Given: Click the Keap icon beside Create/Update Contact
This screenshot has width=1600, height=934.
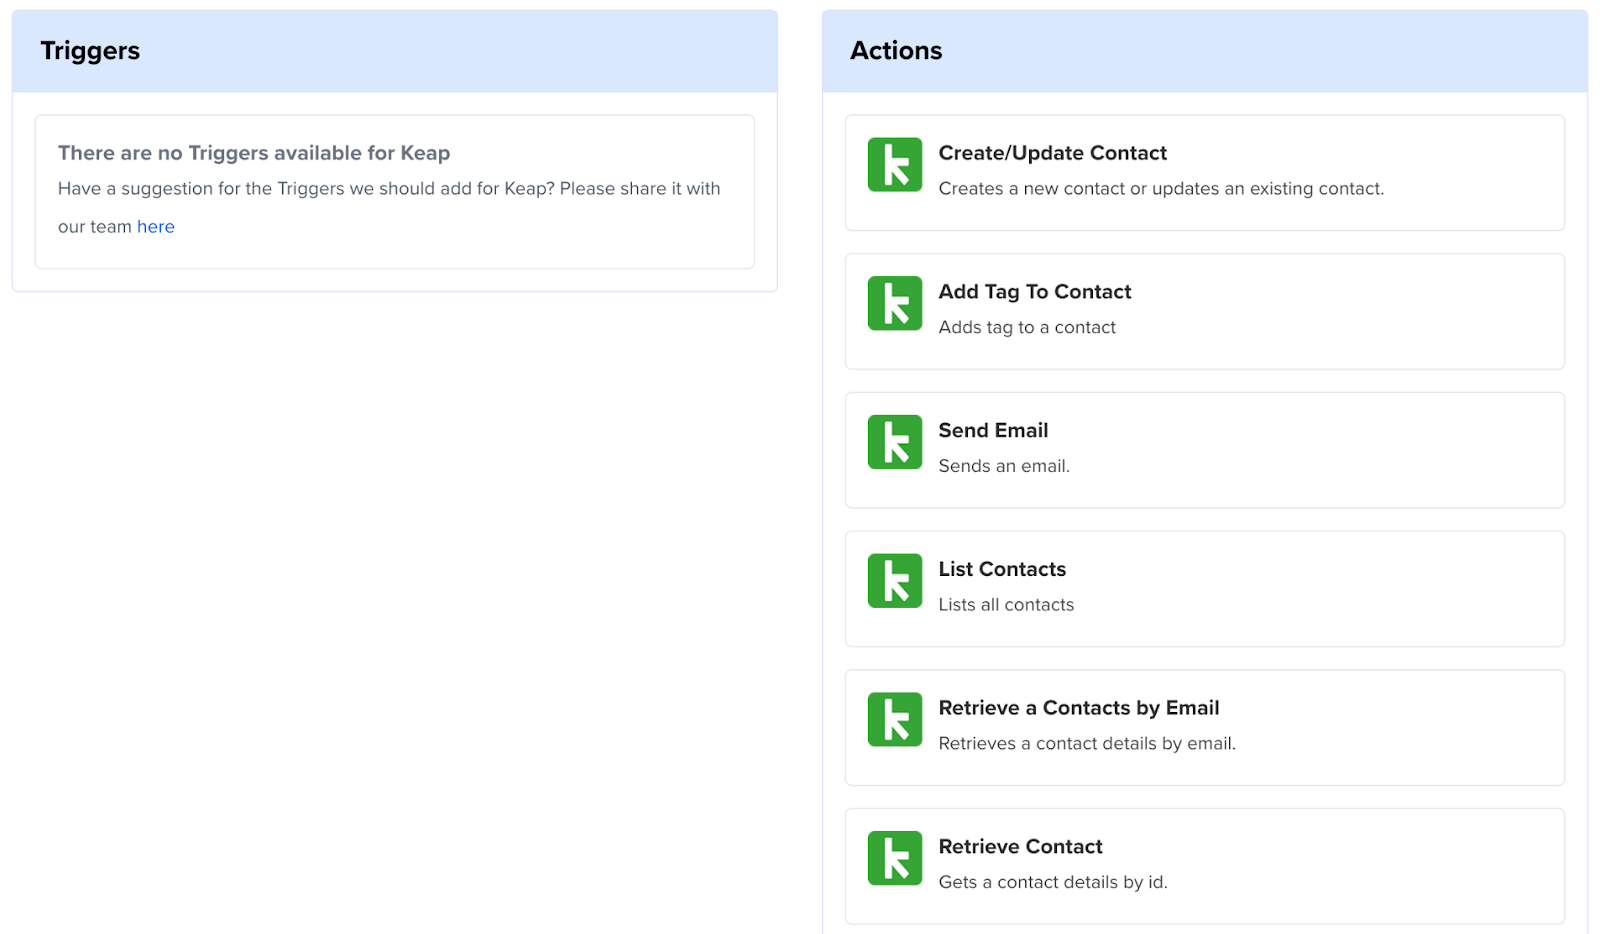Looking at the screenshot, I should 894,164.
